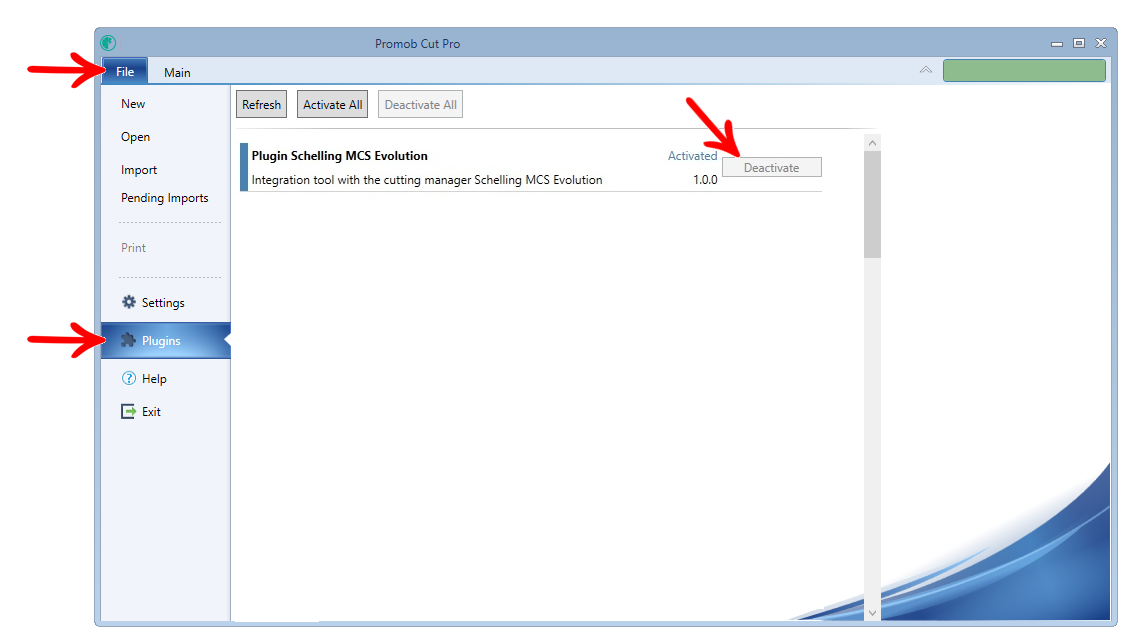Screen dimensions: 1122x633
Task: Click the Exit door icon
Action: 128,411
